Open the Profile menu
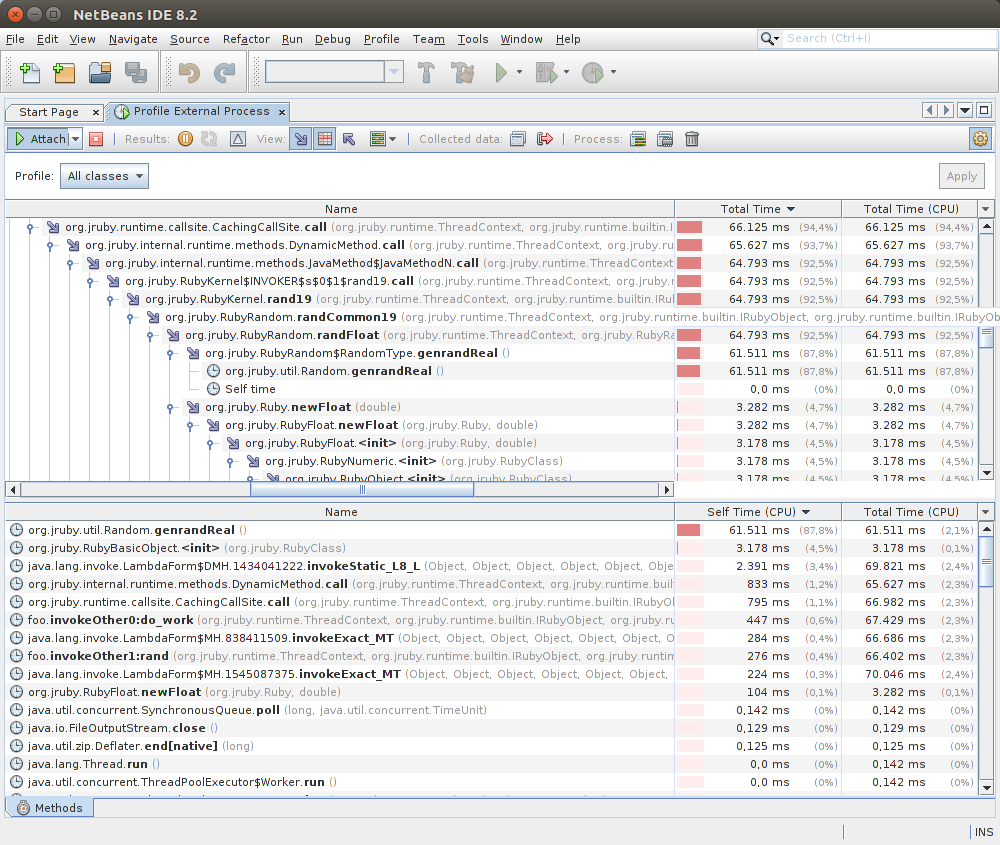1000x845 pixels. pos(381,39)
